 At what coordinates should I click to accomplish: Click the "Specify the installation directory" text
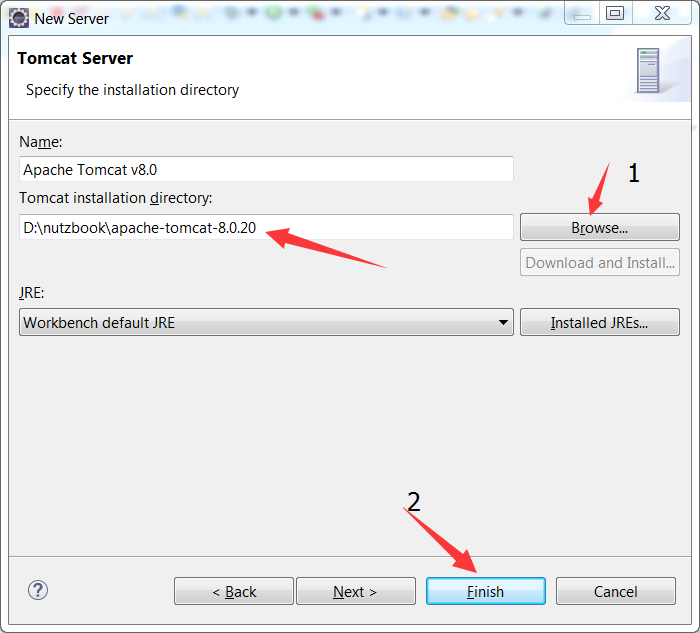coord(133,90)
